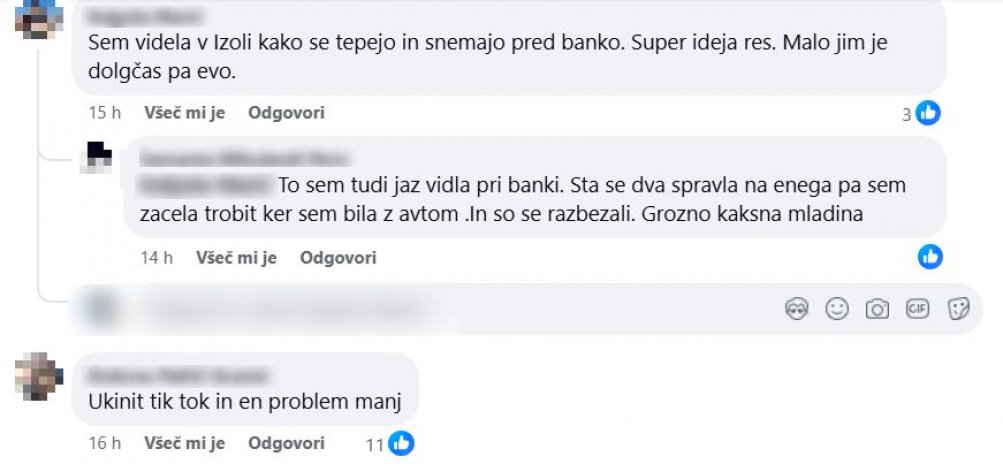The image size is (1003, 464).
Task: Like the Izola comment with Všeč mi je
Action: point(184,113)
